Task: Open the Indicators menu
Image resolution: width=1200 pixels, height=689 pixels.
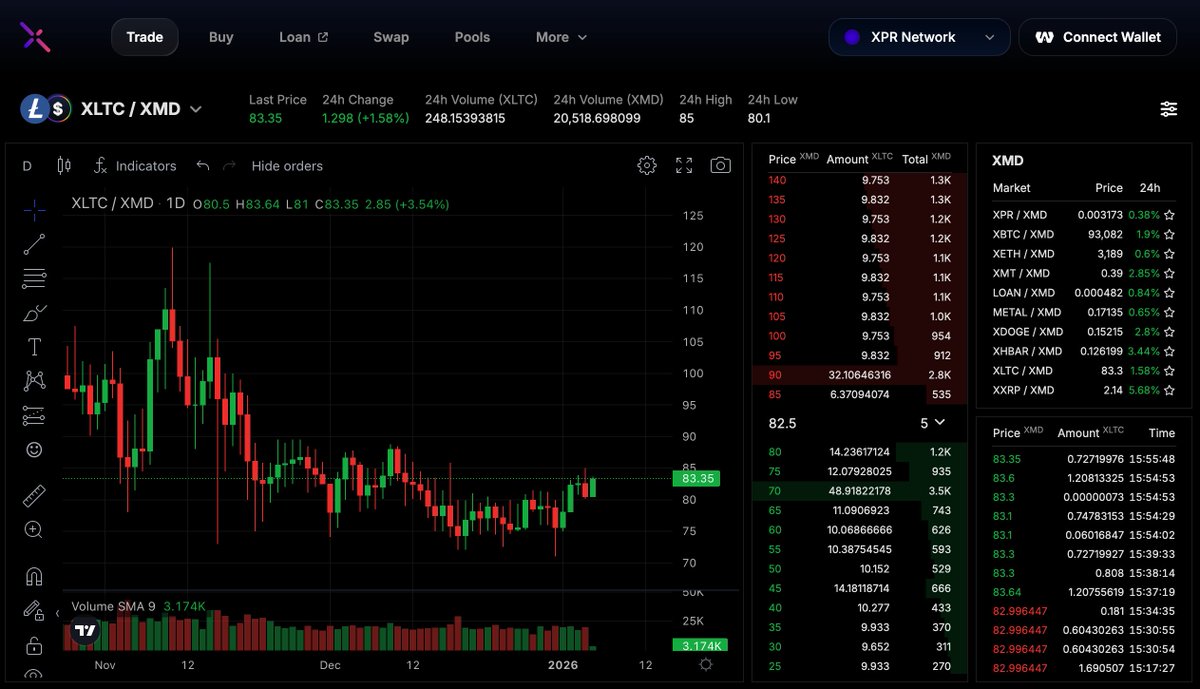Action: [135, 166]
